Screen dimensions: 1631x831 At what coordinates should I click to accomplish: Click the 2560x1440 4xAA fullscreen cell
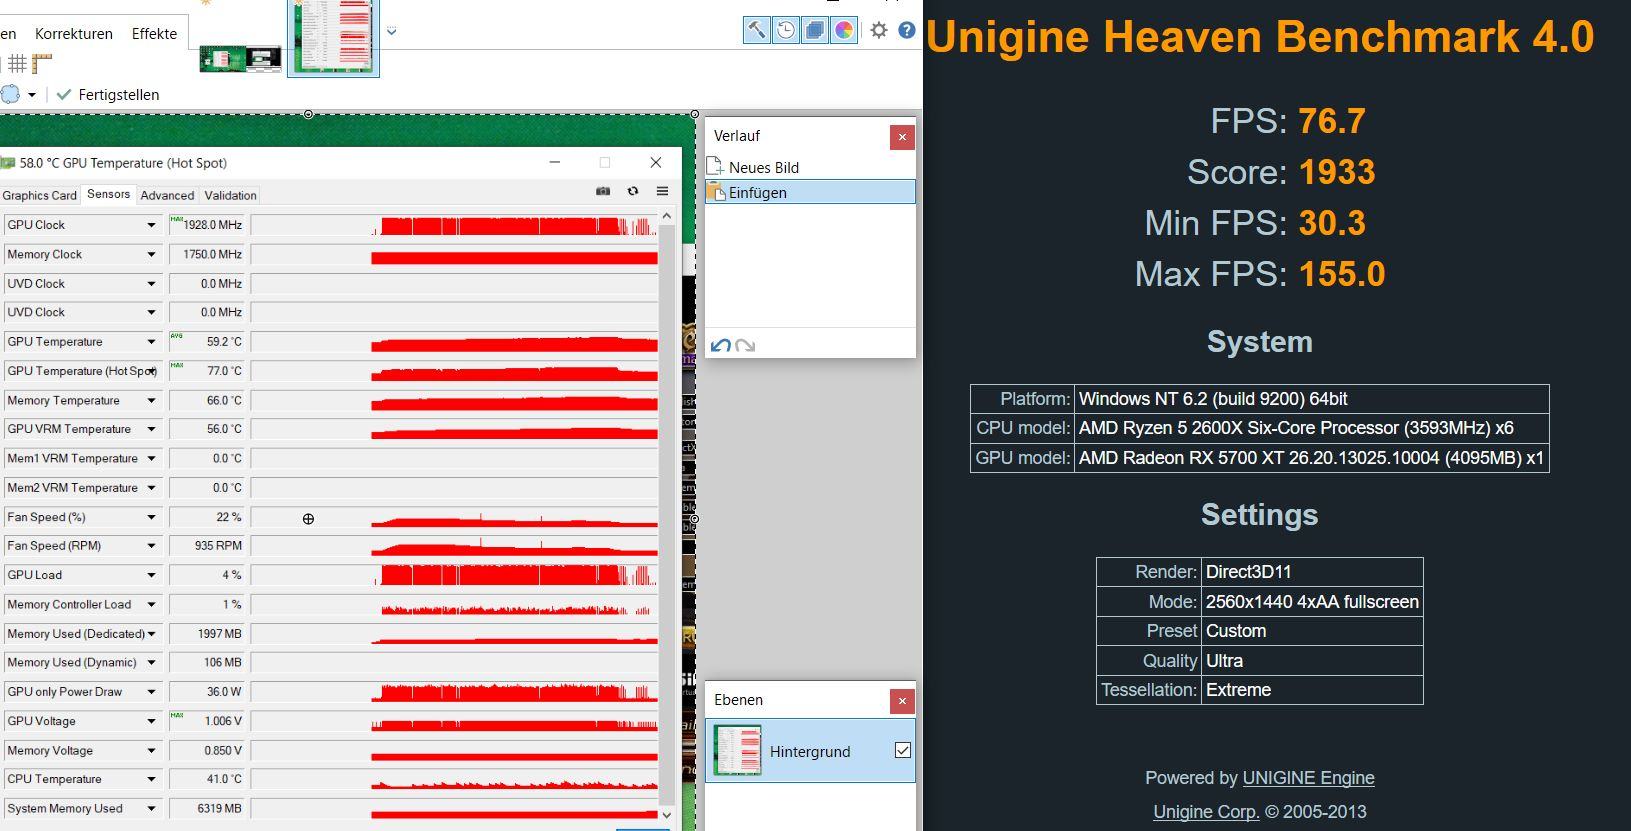tap(1312, 602)
